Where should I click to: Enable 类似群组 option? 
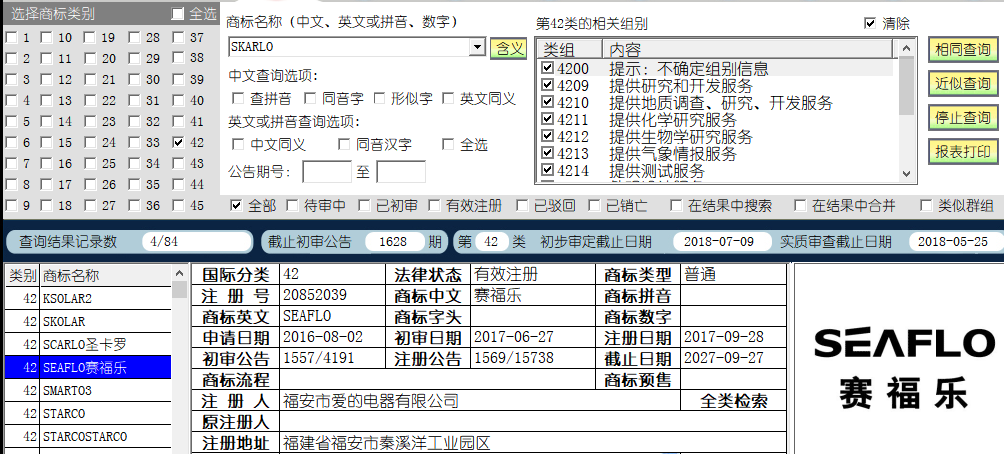926,206
